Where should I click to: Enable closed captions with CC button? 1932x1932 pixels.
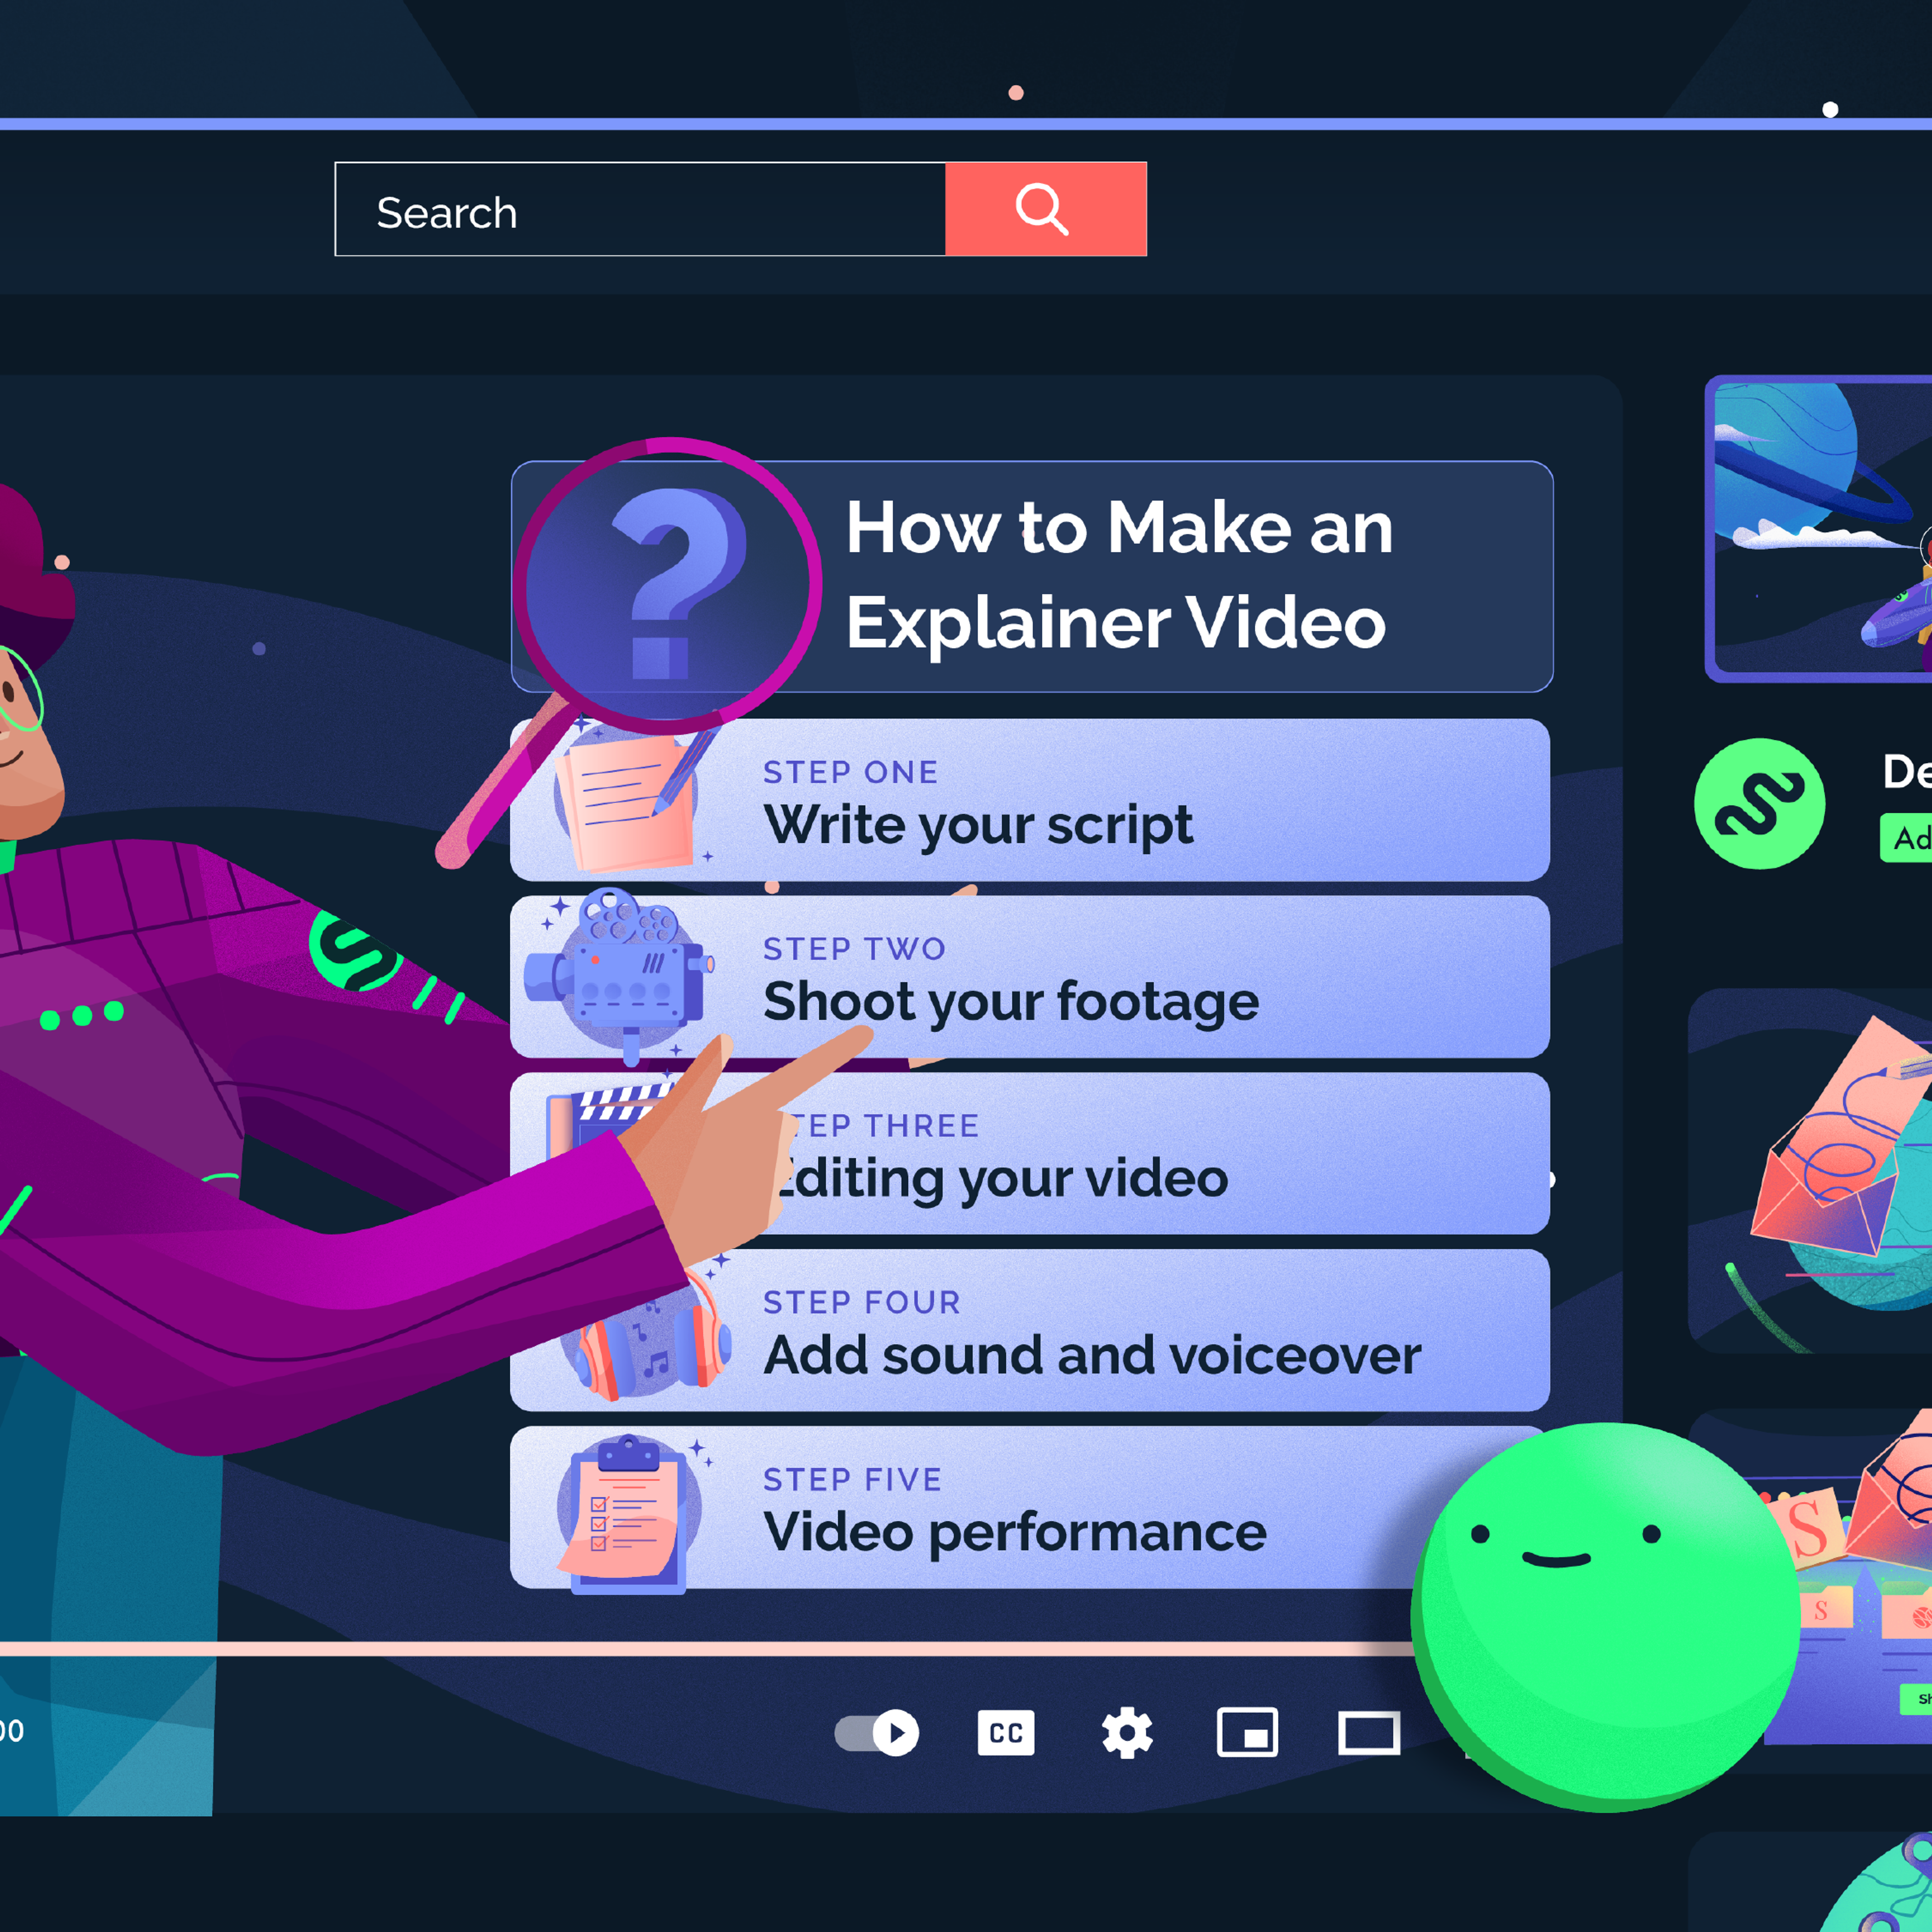(x=1005, y=1733)
